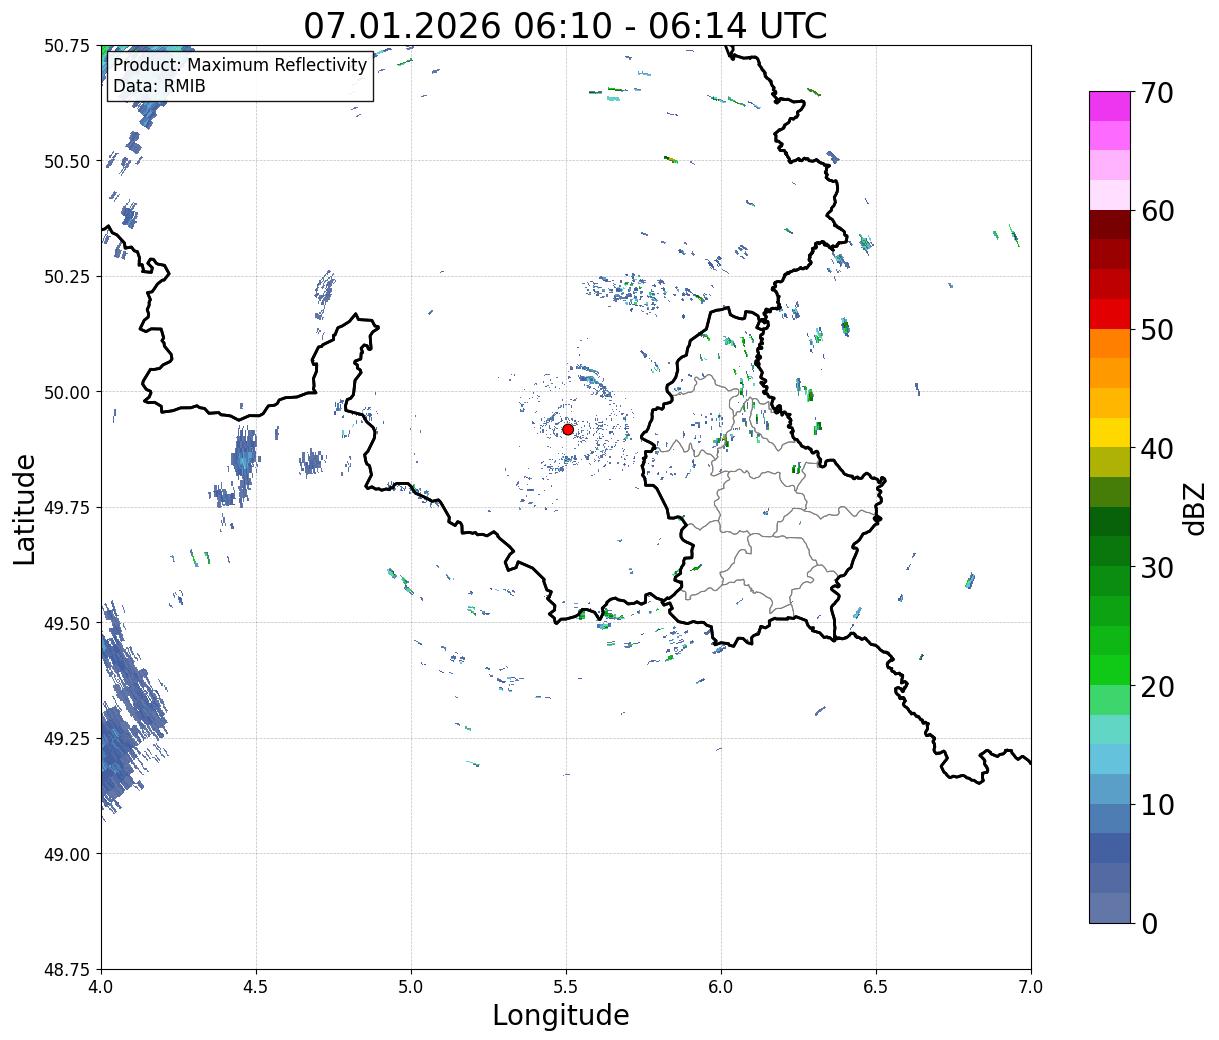
Task: Click the magenta top swatch of the colorbar
Action: point(1110,106)
